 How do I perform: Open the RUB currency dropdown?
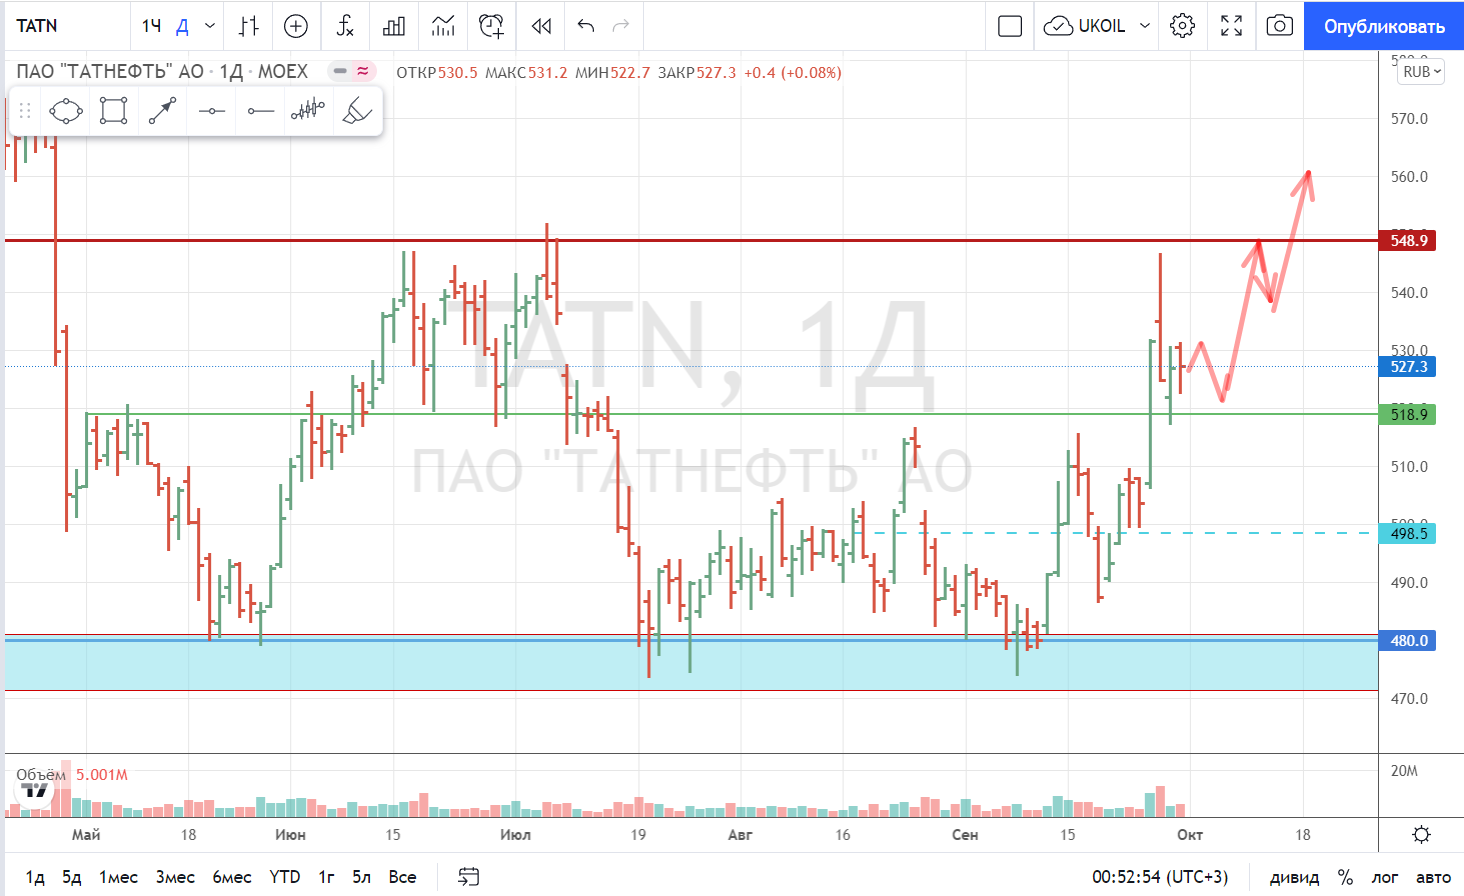point(1421,71)
